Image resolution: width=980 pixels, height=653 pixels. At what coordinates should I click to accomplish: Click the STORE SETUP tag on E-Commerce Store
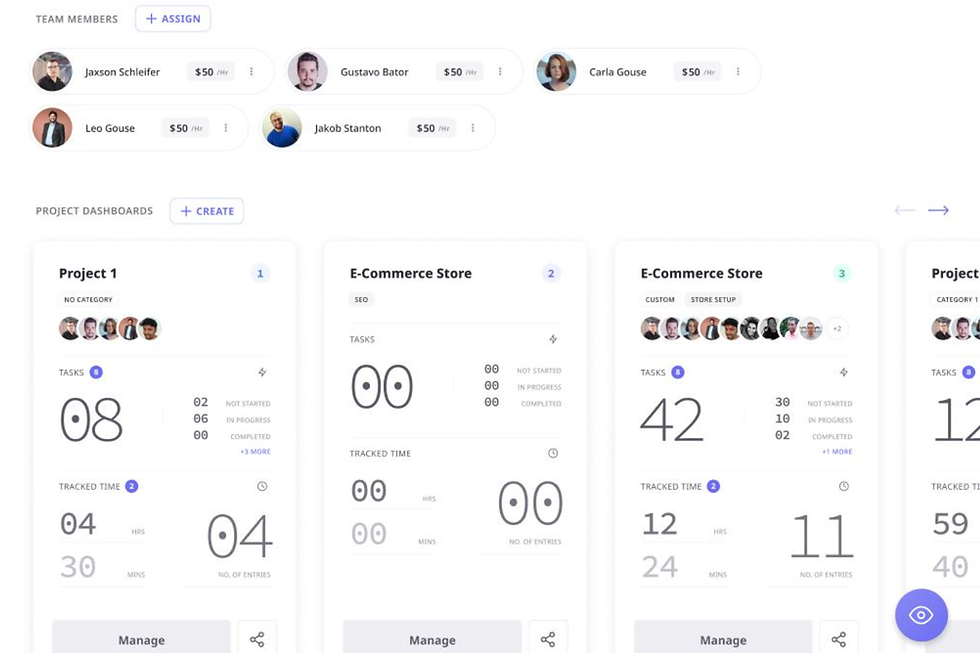[712, 299]
